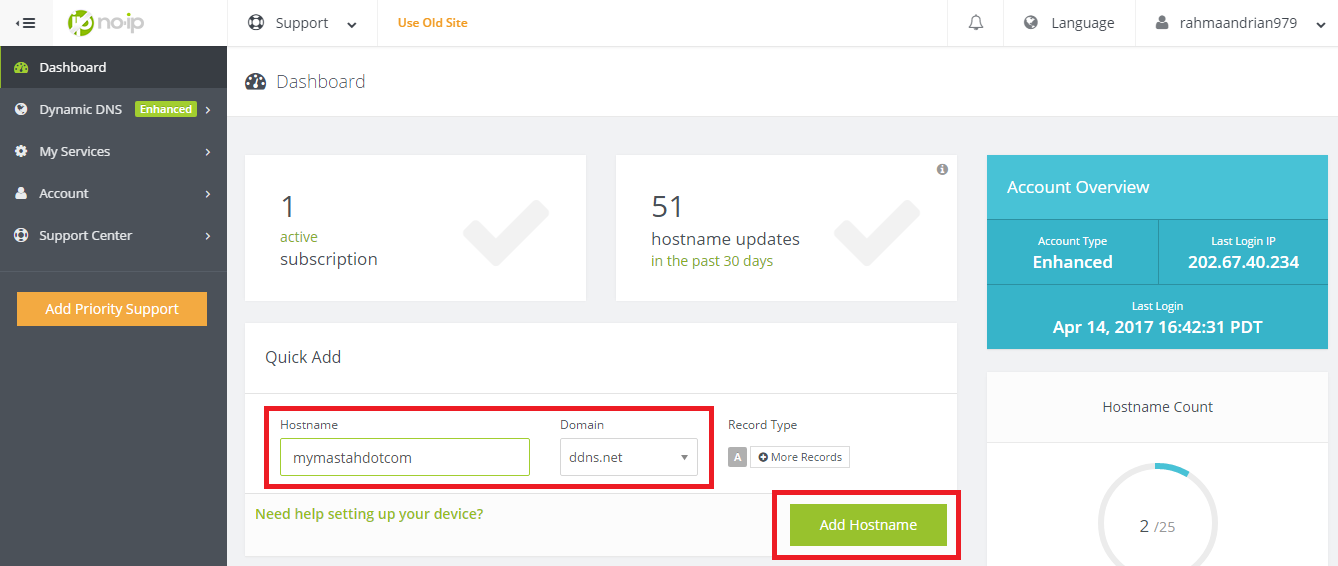The width and height of the screenshot is (1338, 566).
Task: Click the More Records button
Action: [800, 457]
